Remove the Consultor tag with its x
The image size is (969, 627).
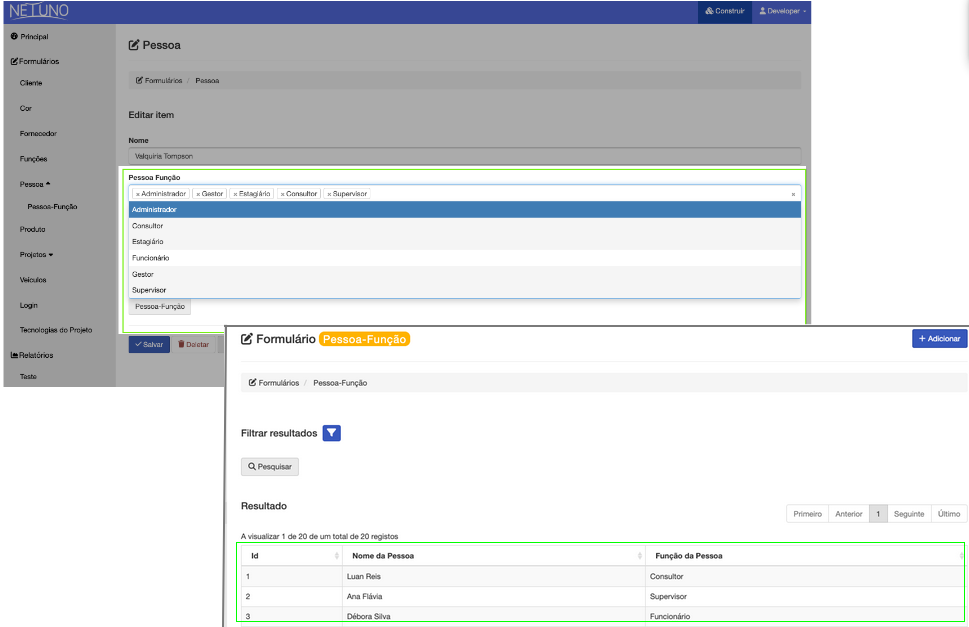pyautogui.click(x=283, y=194)
